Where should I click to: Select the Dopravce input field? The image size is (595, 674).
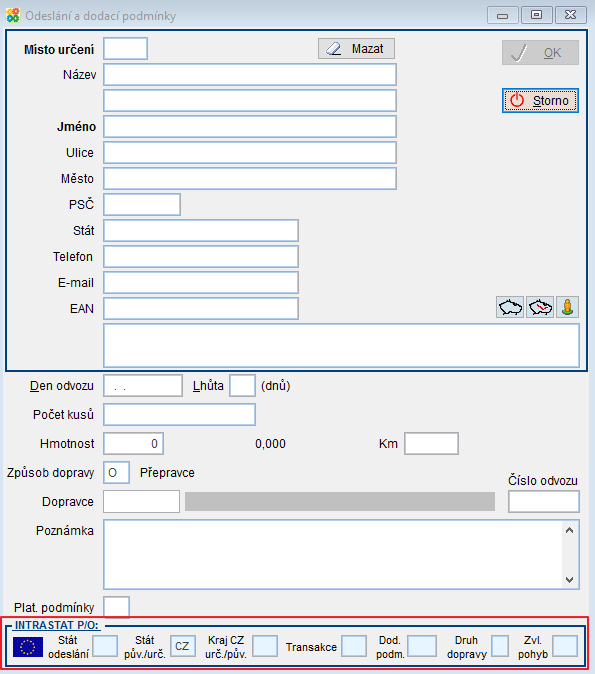tap(141, 502)
